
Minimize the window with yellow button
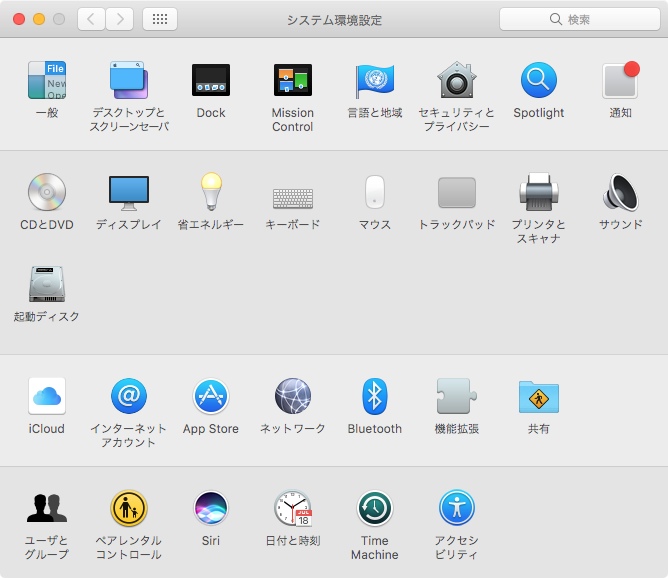[39, 19]
